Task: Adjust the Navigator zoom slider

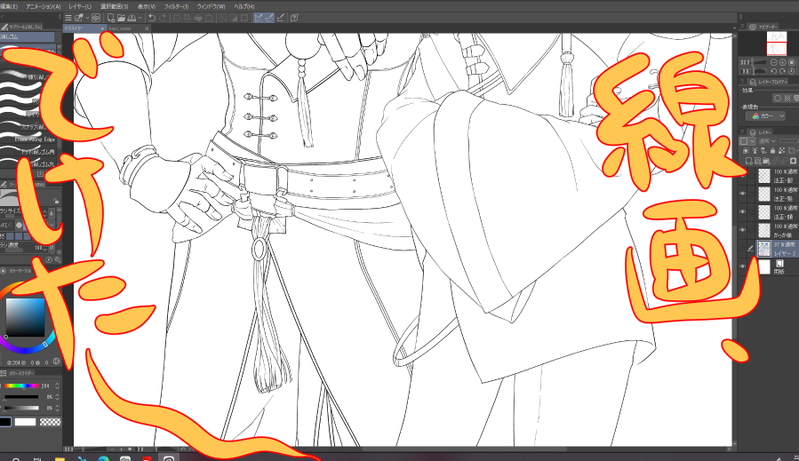Action: pyautogui.click(x=759, y=62)
